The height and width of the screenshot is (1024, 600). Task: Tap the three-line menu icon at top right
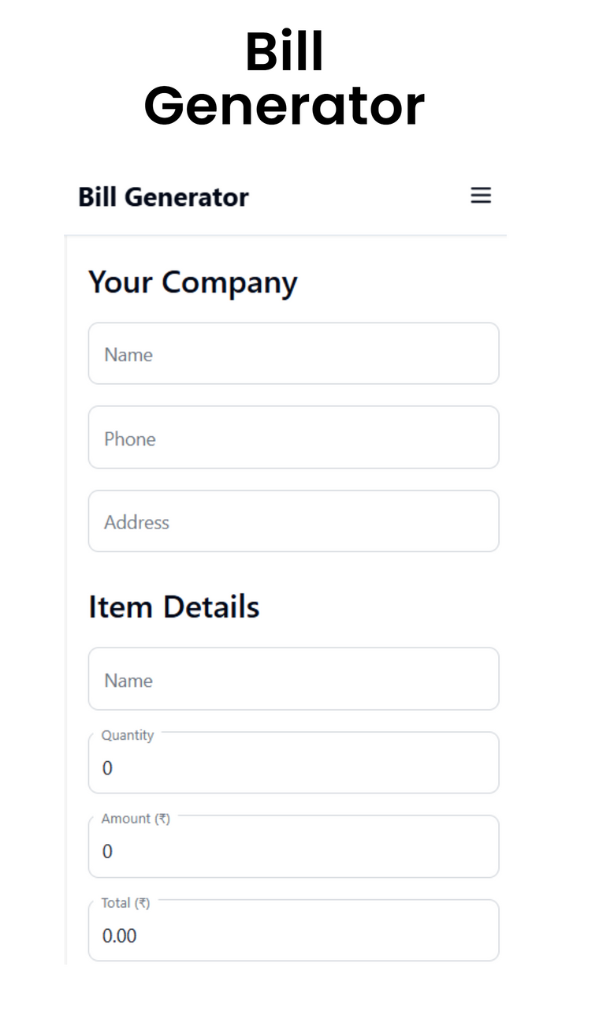tap(481, 196)
